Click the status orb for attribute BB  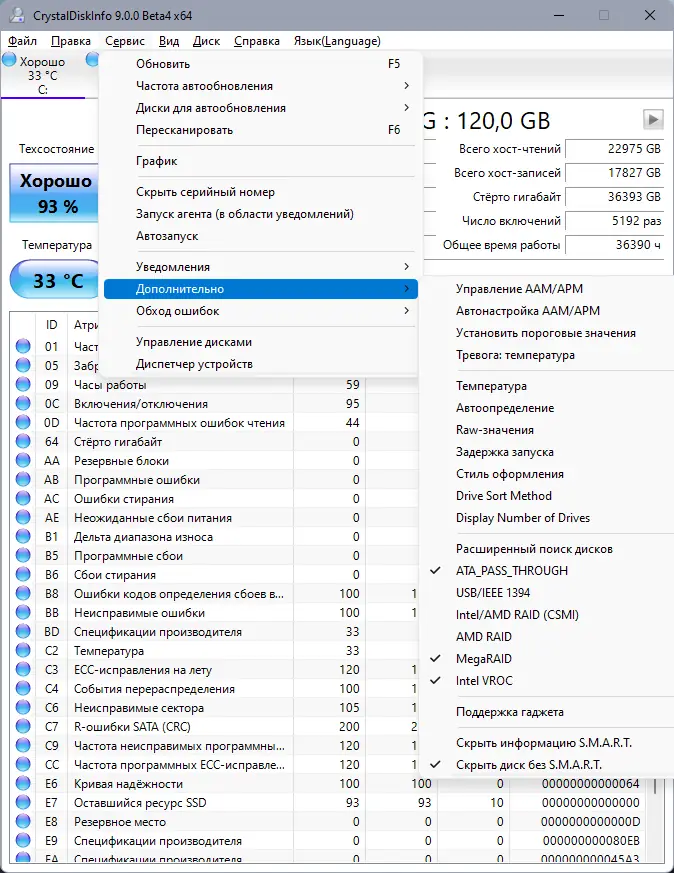tap(23, 613)
